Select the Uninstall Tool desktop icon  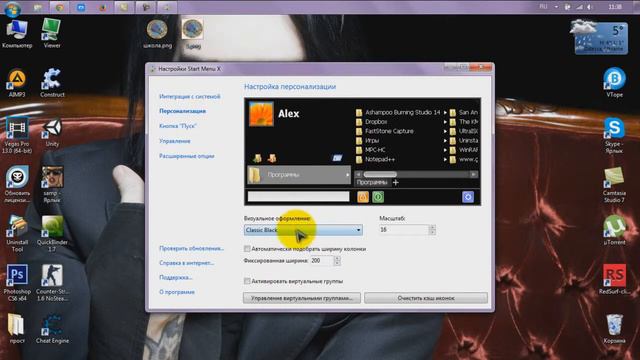click(17, 234)
